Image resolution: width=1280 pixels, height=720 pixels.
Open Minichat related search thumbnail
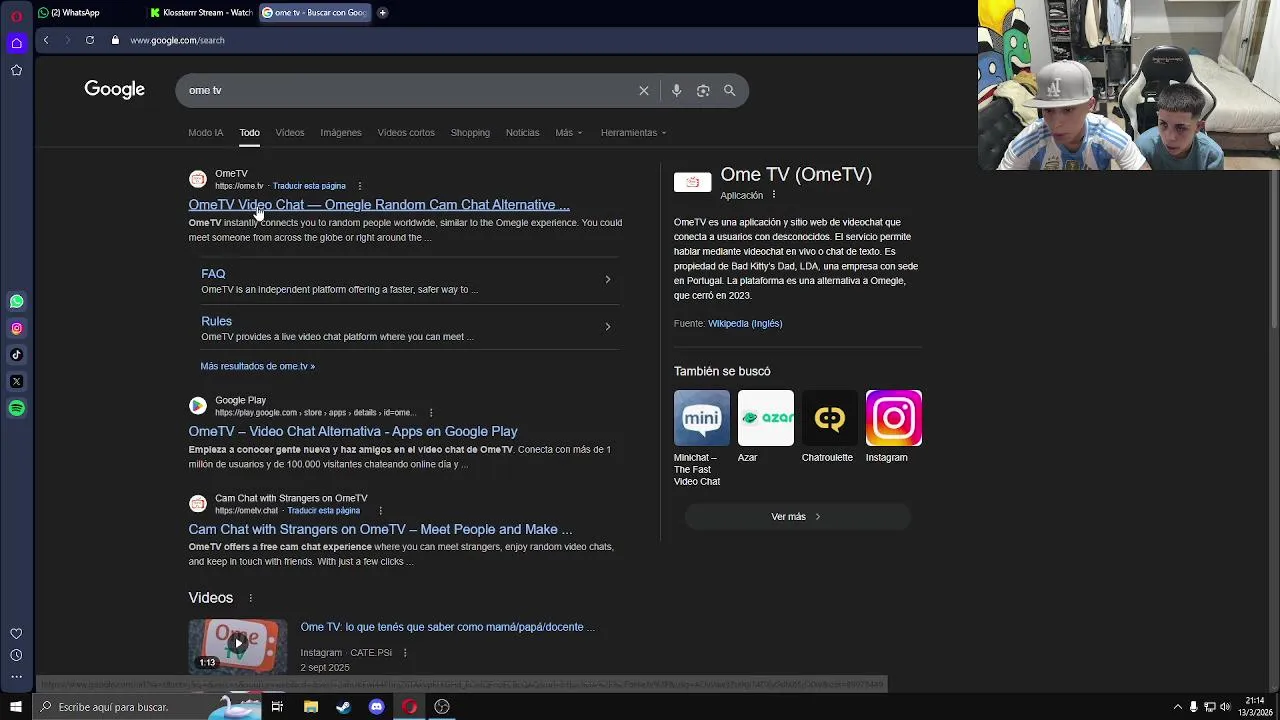point(702,418)
